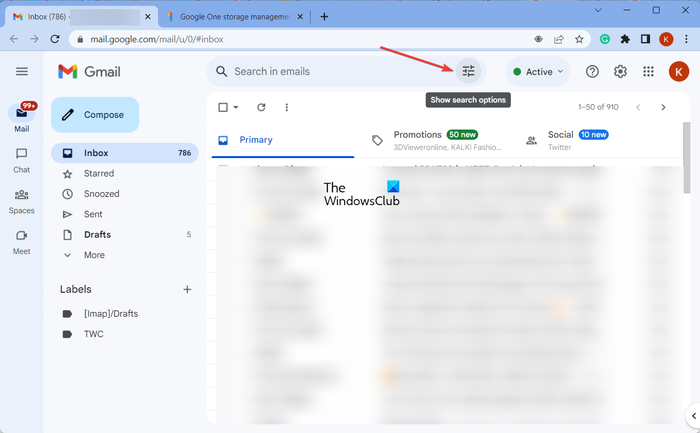Open the Inbox folder
The height and width of the screenshot is (433, 700).
[125, 153]
